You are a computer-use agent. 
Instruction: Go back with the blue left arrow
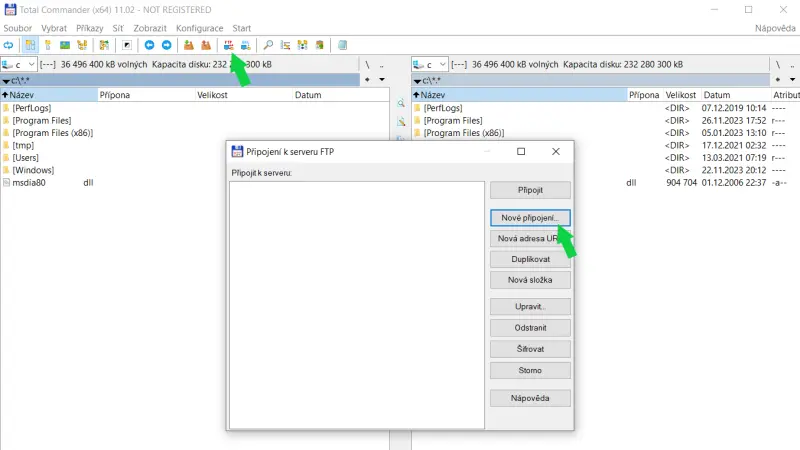pos(149,45)
